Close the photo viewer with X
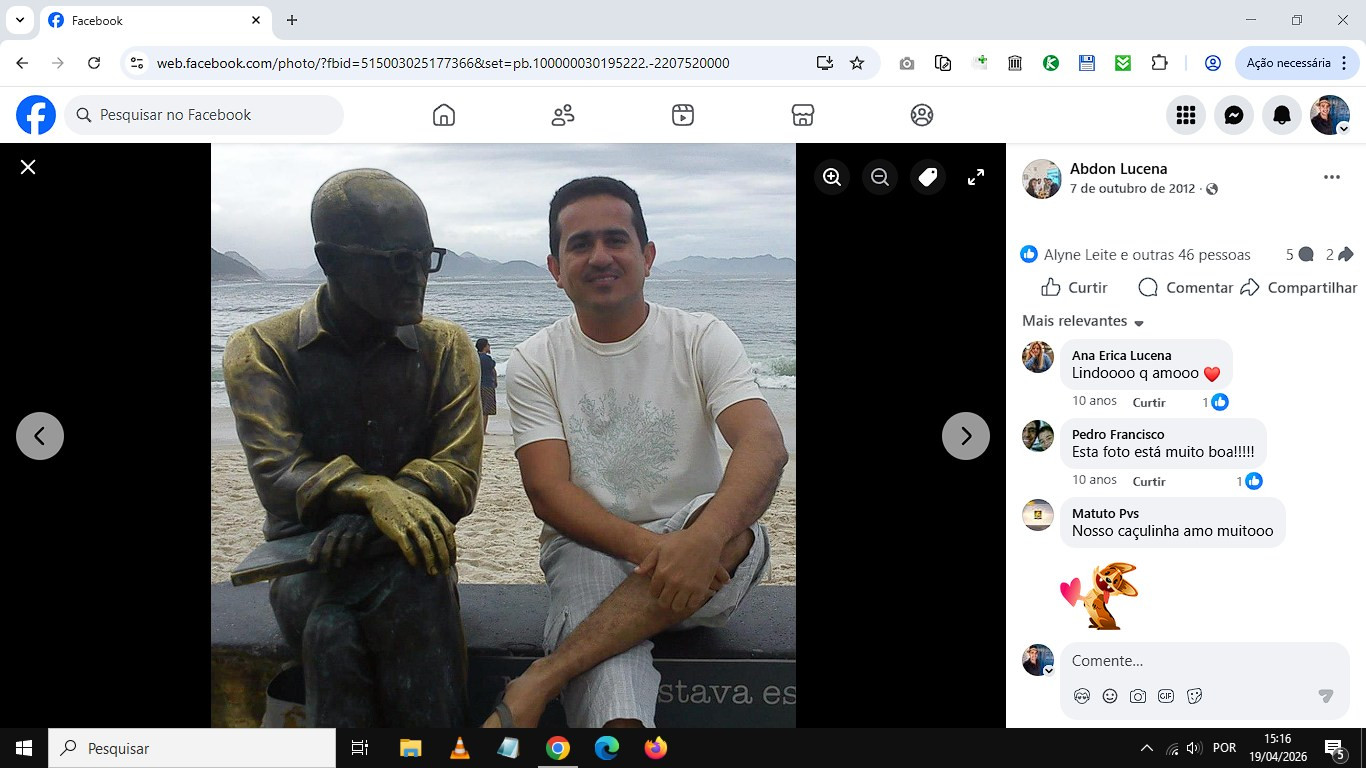 28,167
